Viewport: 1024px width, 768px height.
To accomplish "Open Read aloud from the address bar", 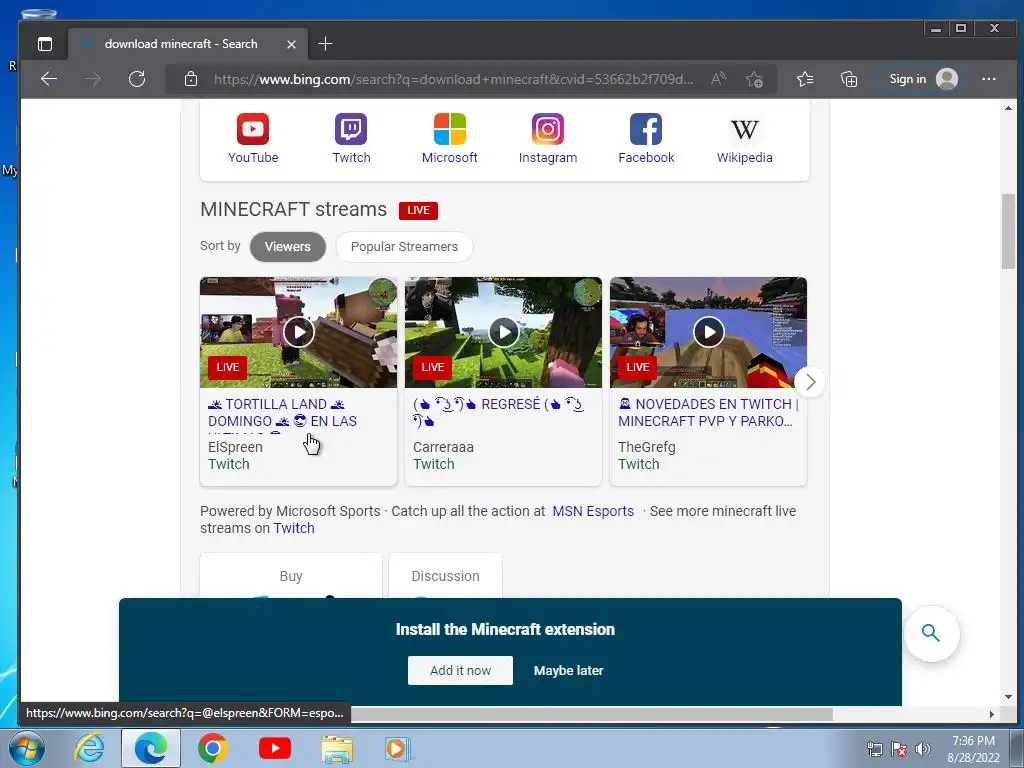I will (x=718, y=79).
